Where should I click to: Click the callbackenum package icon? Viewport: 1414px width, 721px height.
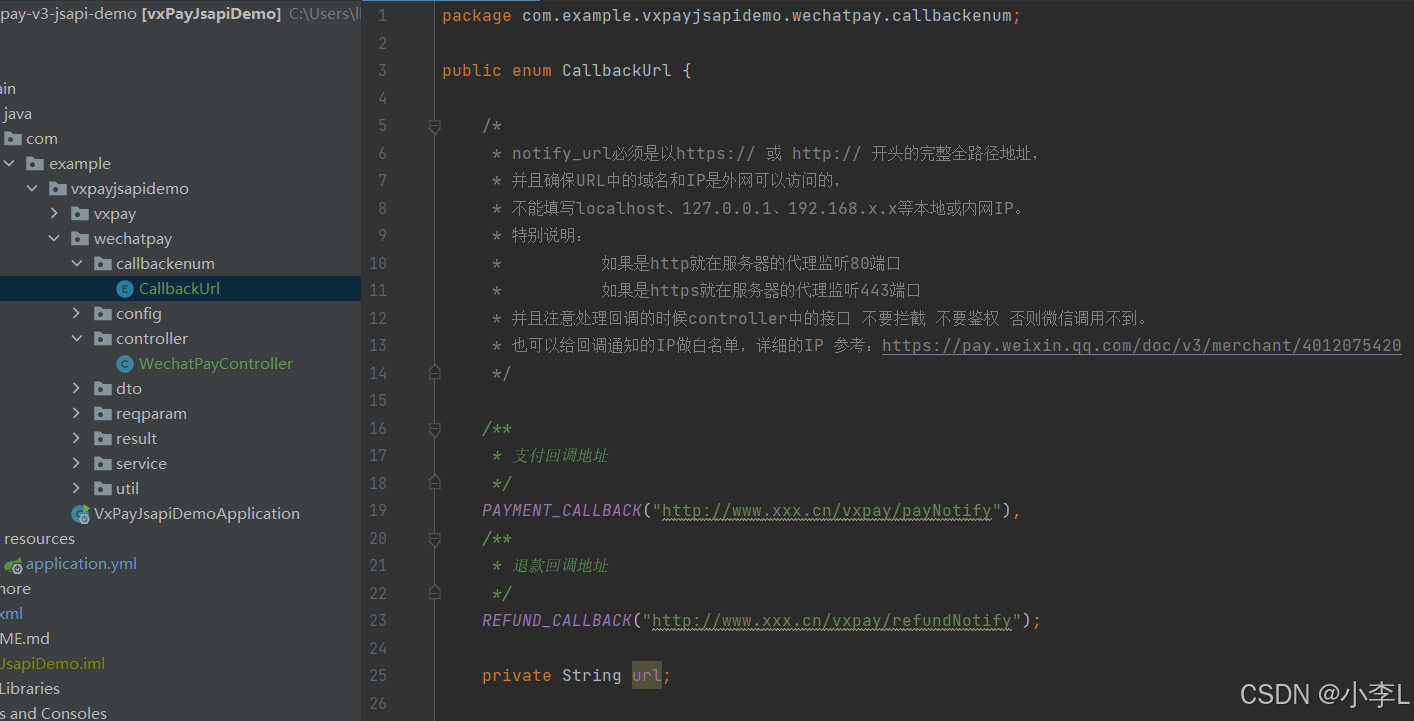[102, 263]
